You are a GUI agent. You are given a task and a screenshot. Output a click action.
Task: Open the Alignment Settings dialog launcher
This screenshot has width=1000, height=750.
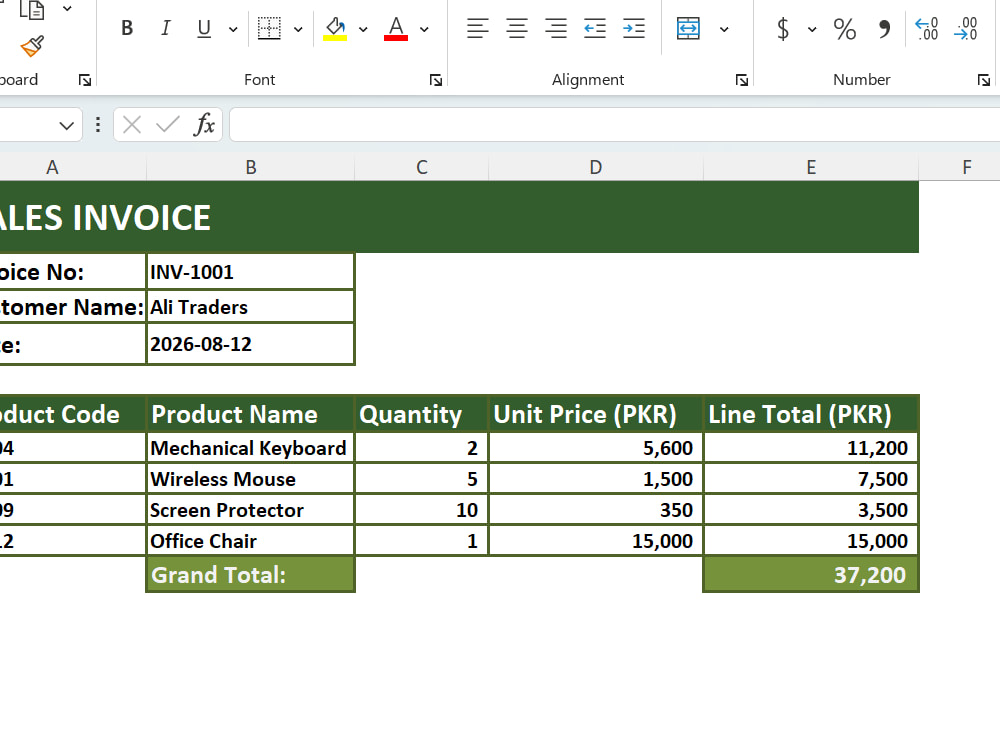(741, 80)
